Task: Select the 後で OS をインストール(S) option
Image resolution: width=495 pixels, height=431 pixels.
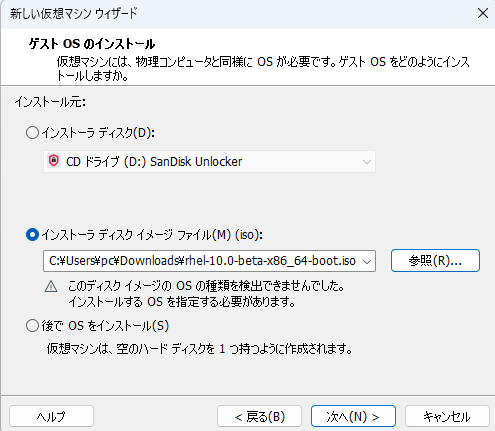Action: [x=32, y=325]
